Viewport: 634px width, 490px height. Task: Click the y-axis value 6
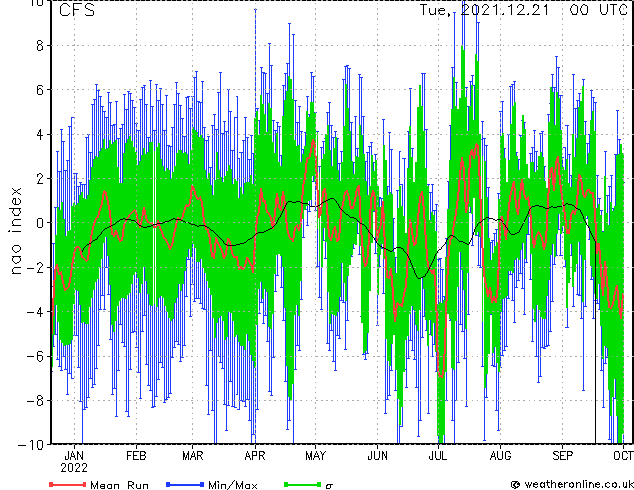pos(40,90)
